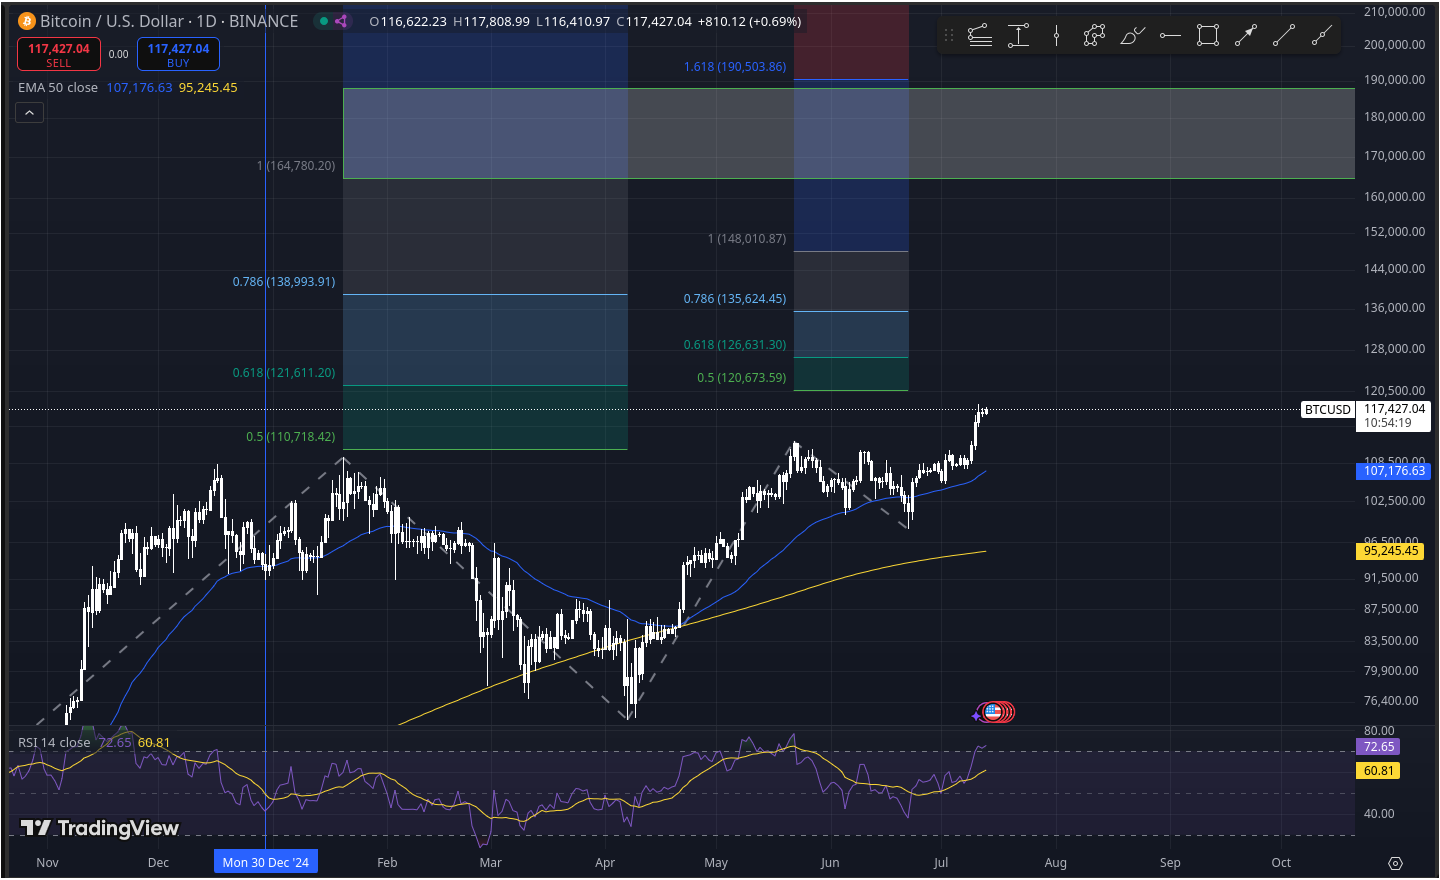This screenshot has width=1440, height=880.
Task: Click the 0.00 spread value
Action: 118,54
